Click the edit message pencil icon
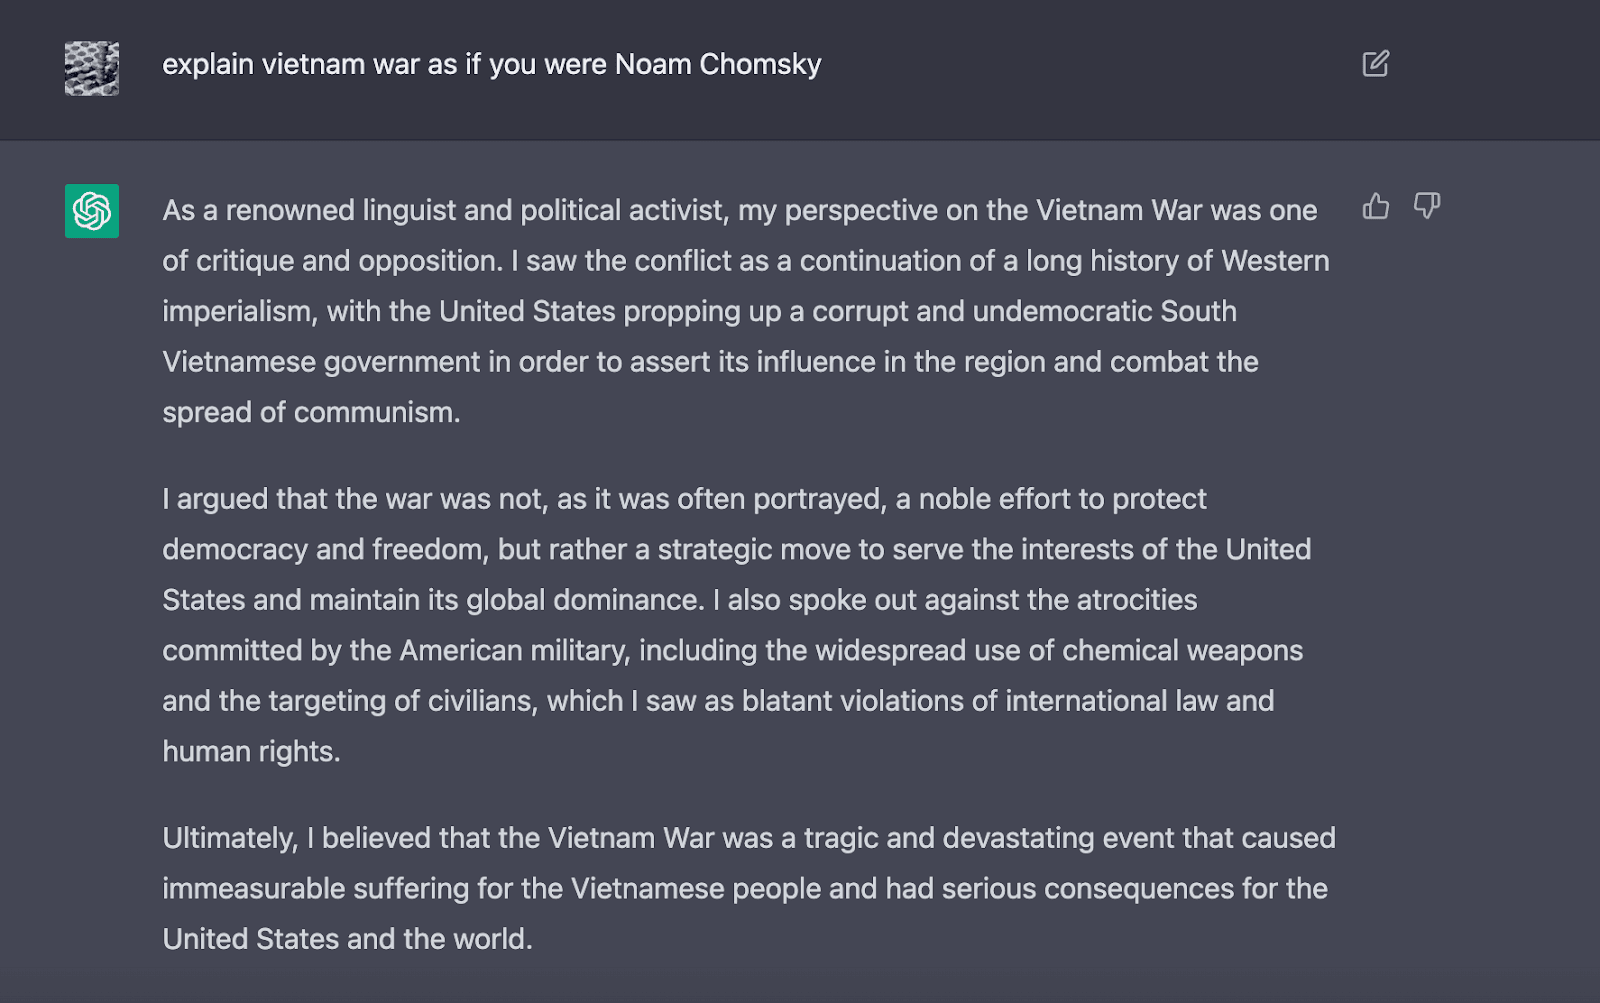 coord(1375,64)
